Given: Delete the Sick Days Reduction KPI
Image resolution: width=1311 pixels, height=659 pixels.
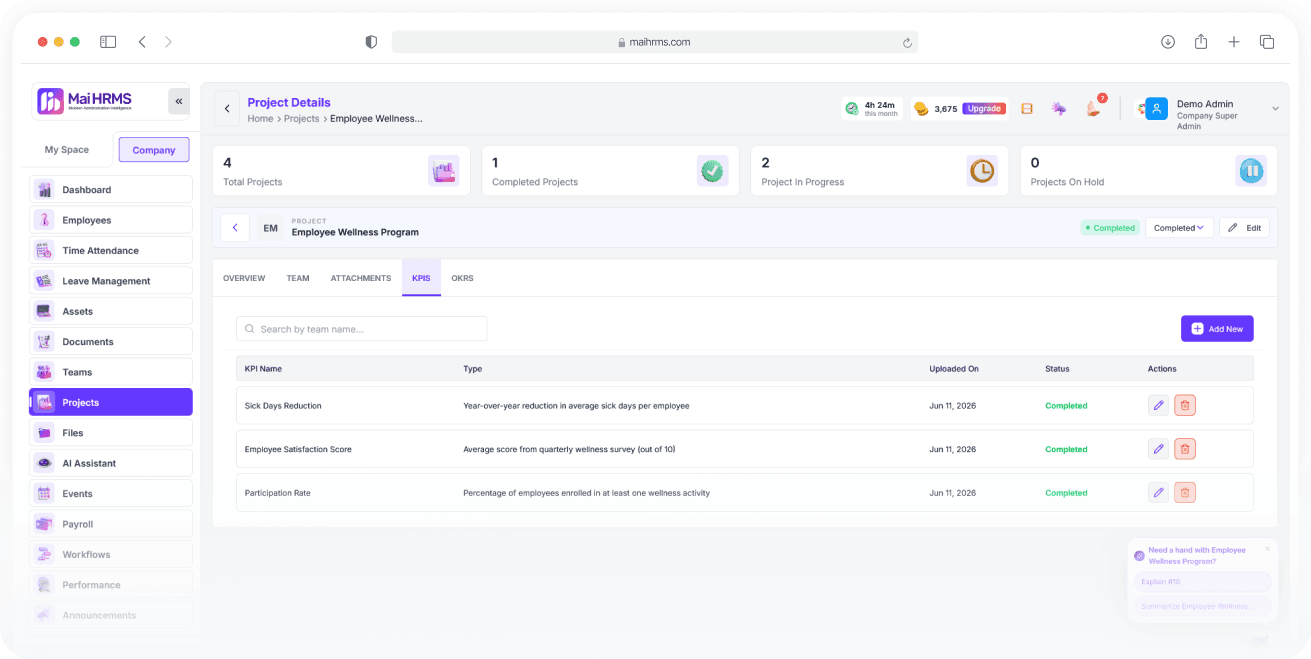Looking at the screenshot, I should tap(1185, 405).
